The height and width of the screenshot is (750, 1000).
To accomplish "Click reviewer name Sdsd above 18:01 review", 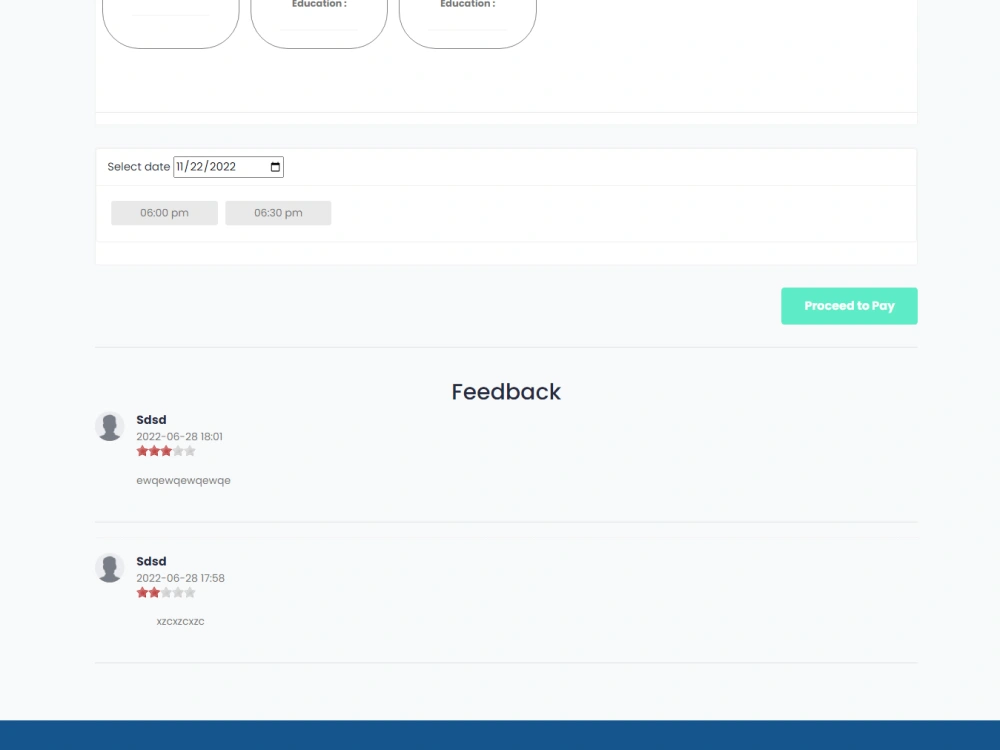I will (x=151, y=420).
